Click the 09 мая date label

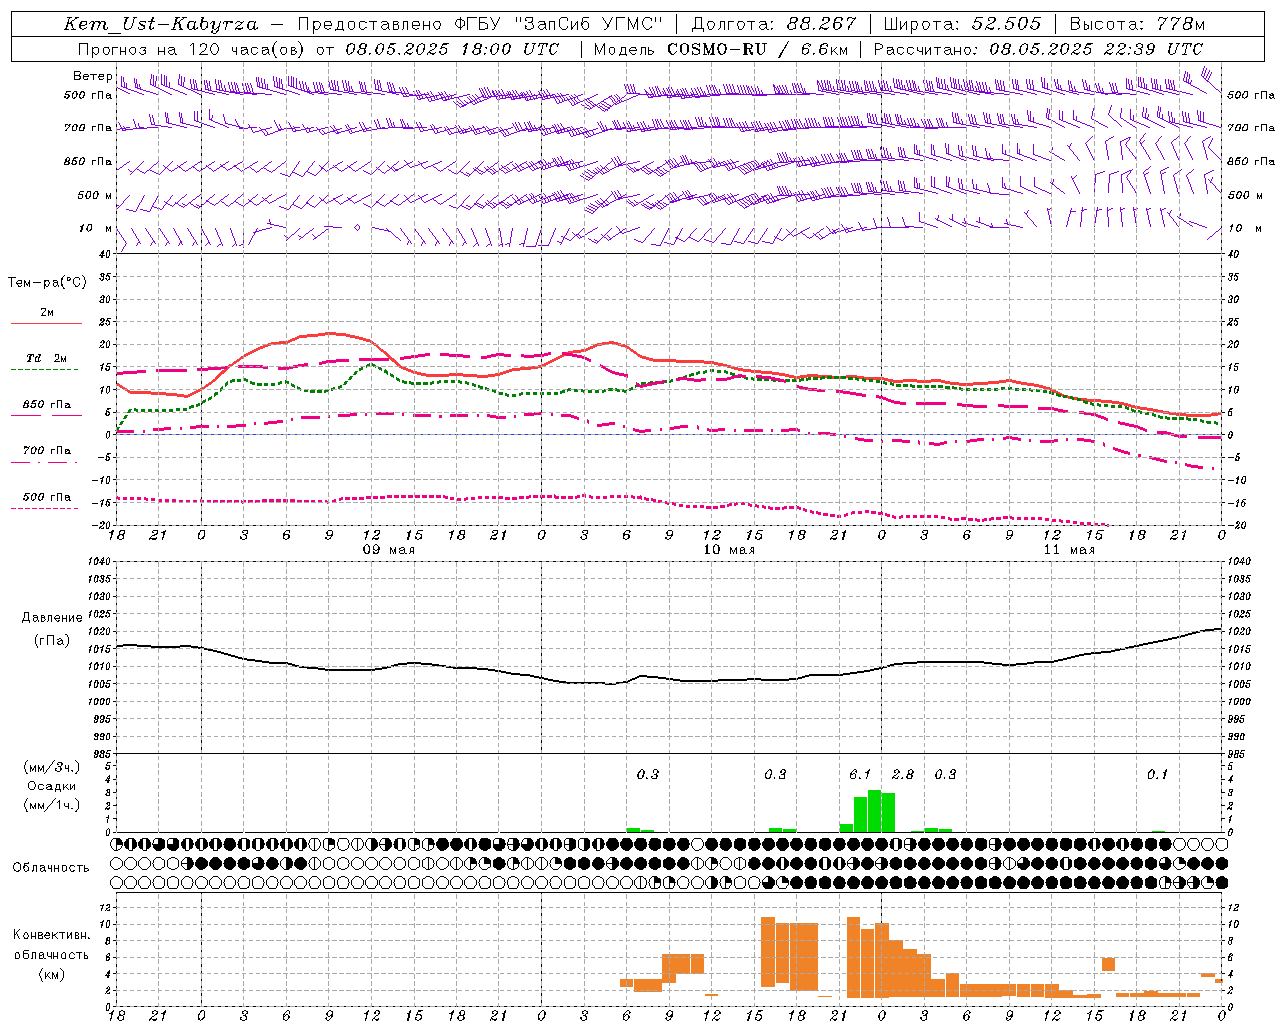[389, 550]
